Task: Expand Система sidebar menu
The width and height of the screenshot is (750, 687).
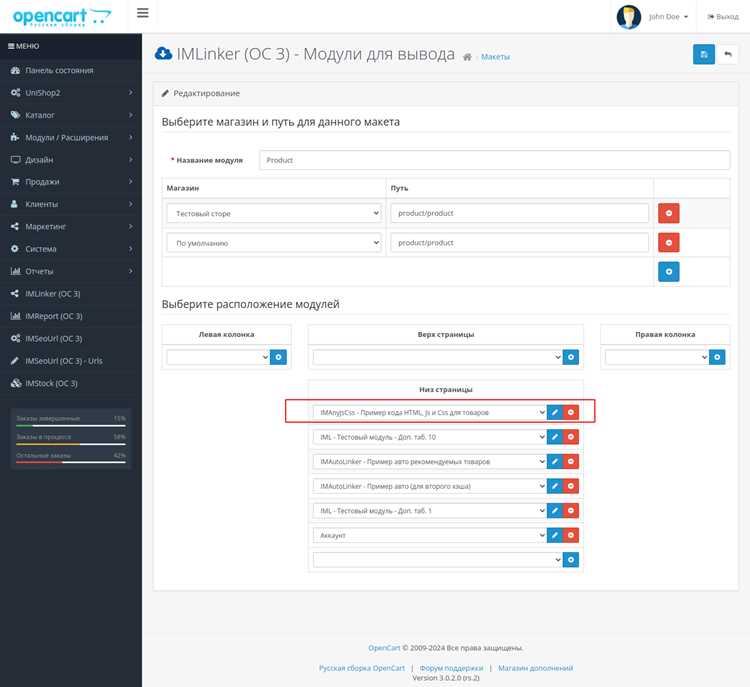Action: point(71,249)
